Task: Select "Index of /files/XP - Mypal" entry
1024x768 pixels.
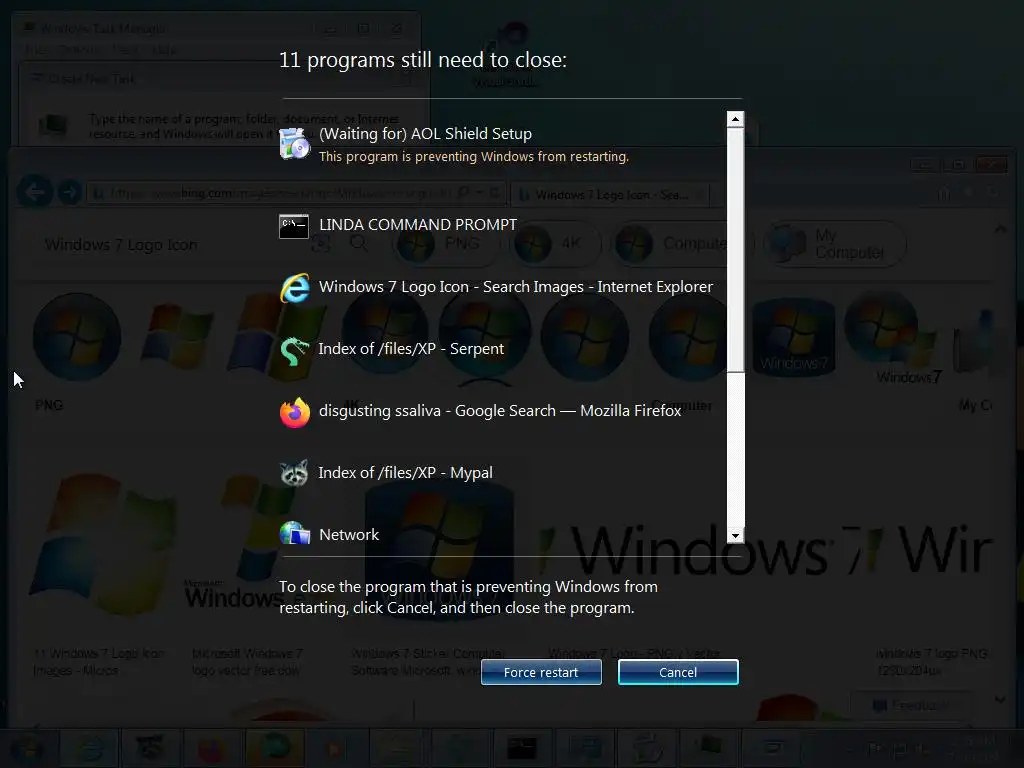Action: (405, 473)
